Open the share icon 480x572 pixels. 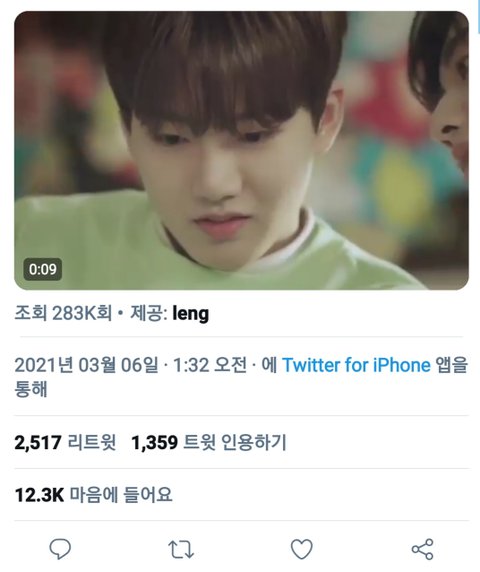coord(422,549)
